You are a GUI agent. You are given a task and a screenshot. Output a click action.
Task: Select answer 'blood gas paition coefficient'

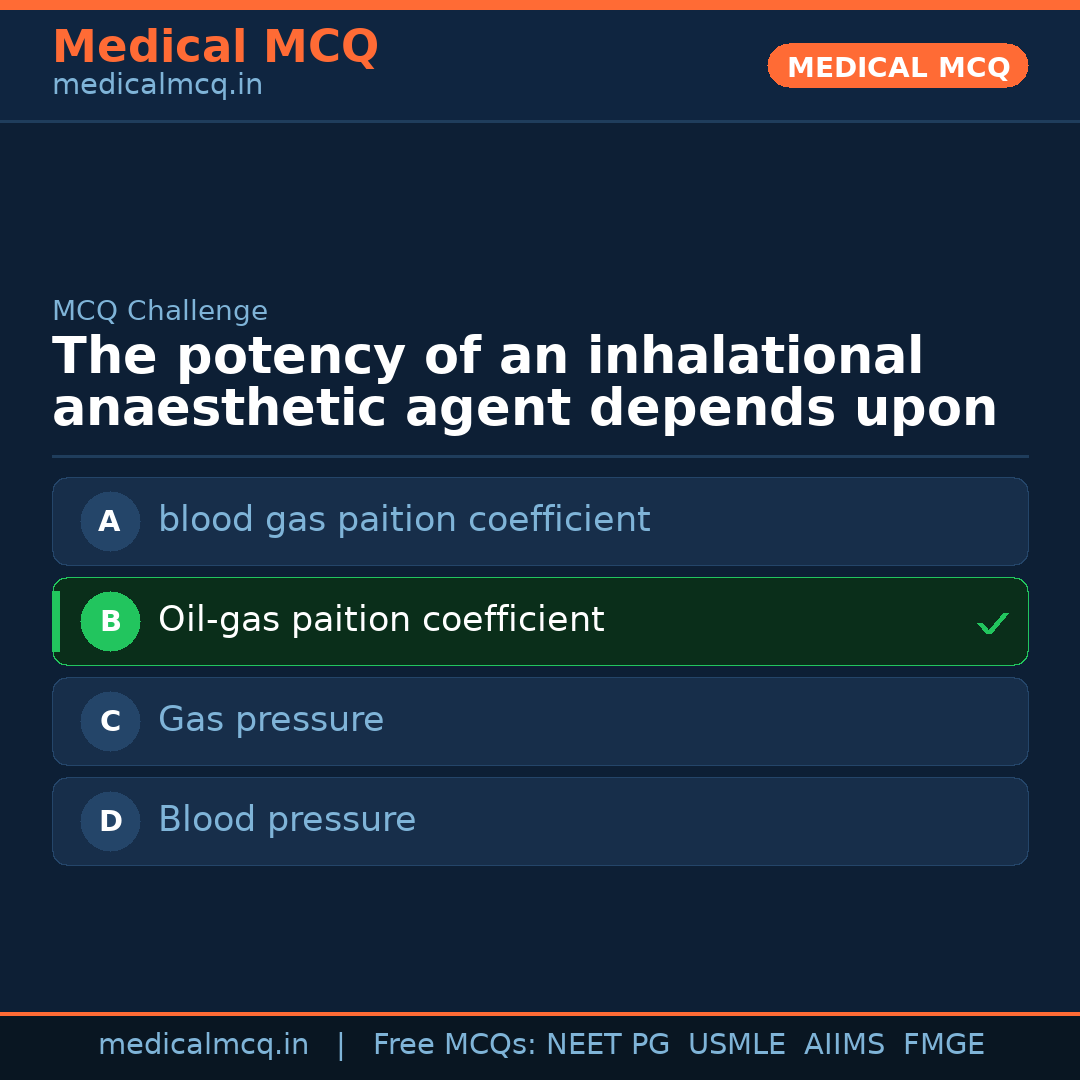pyautogui.click(x=404, y=520)
